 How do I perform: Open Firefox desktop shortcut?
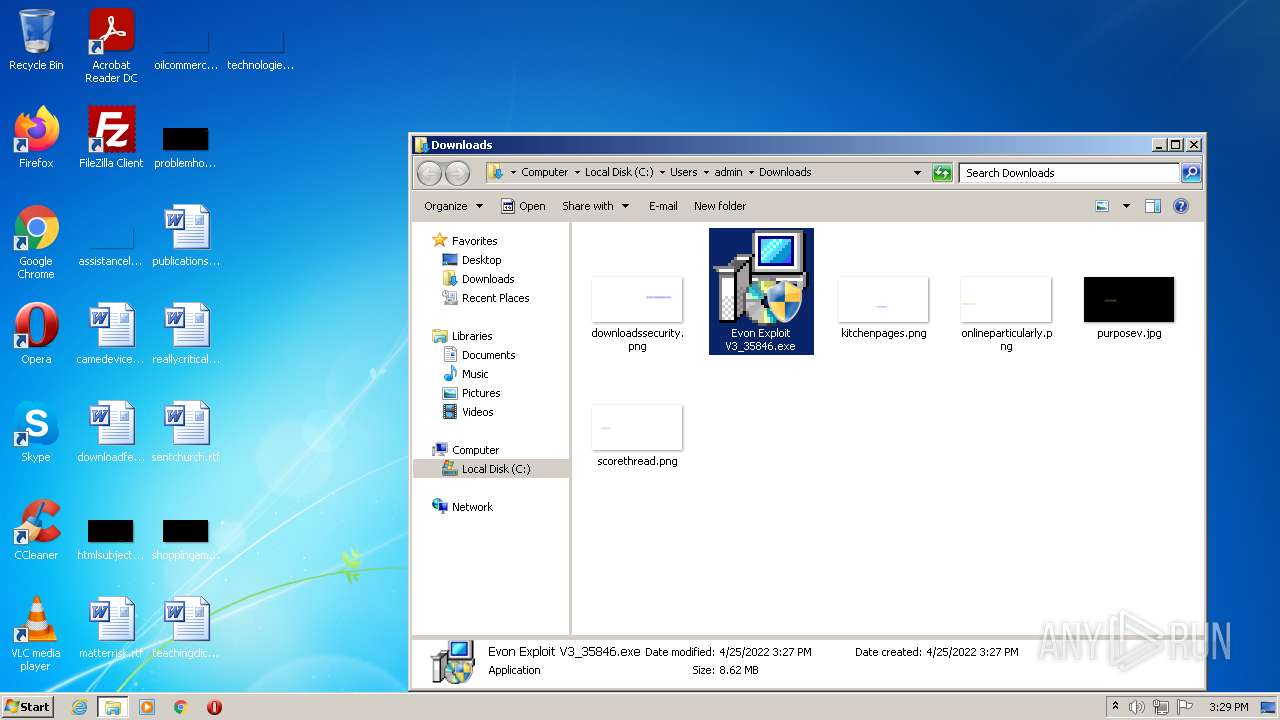coord(36,137)
